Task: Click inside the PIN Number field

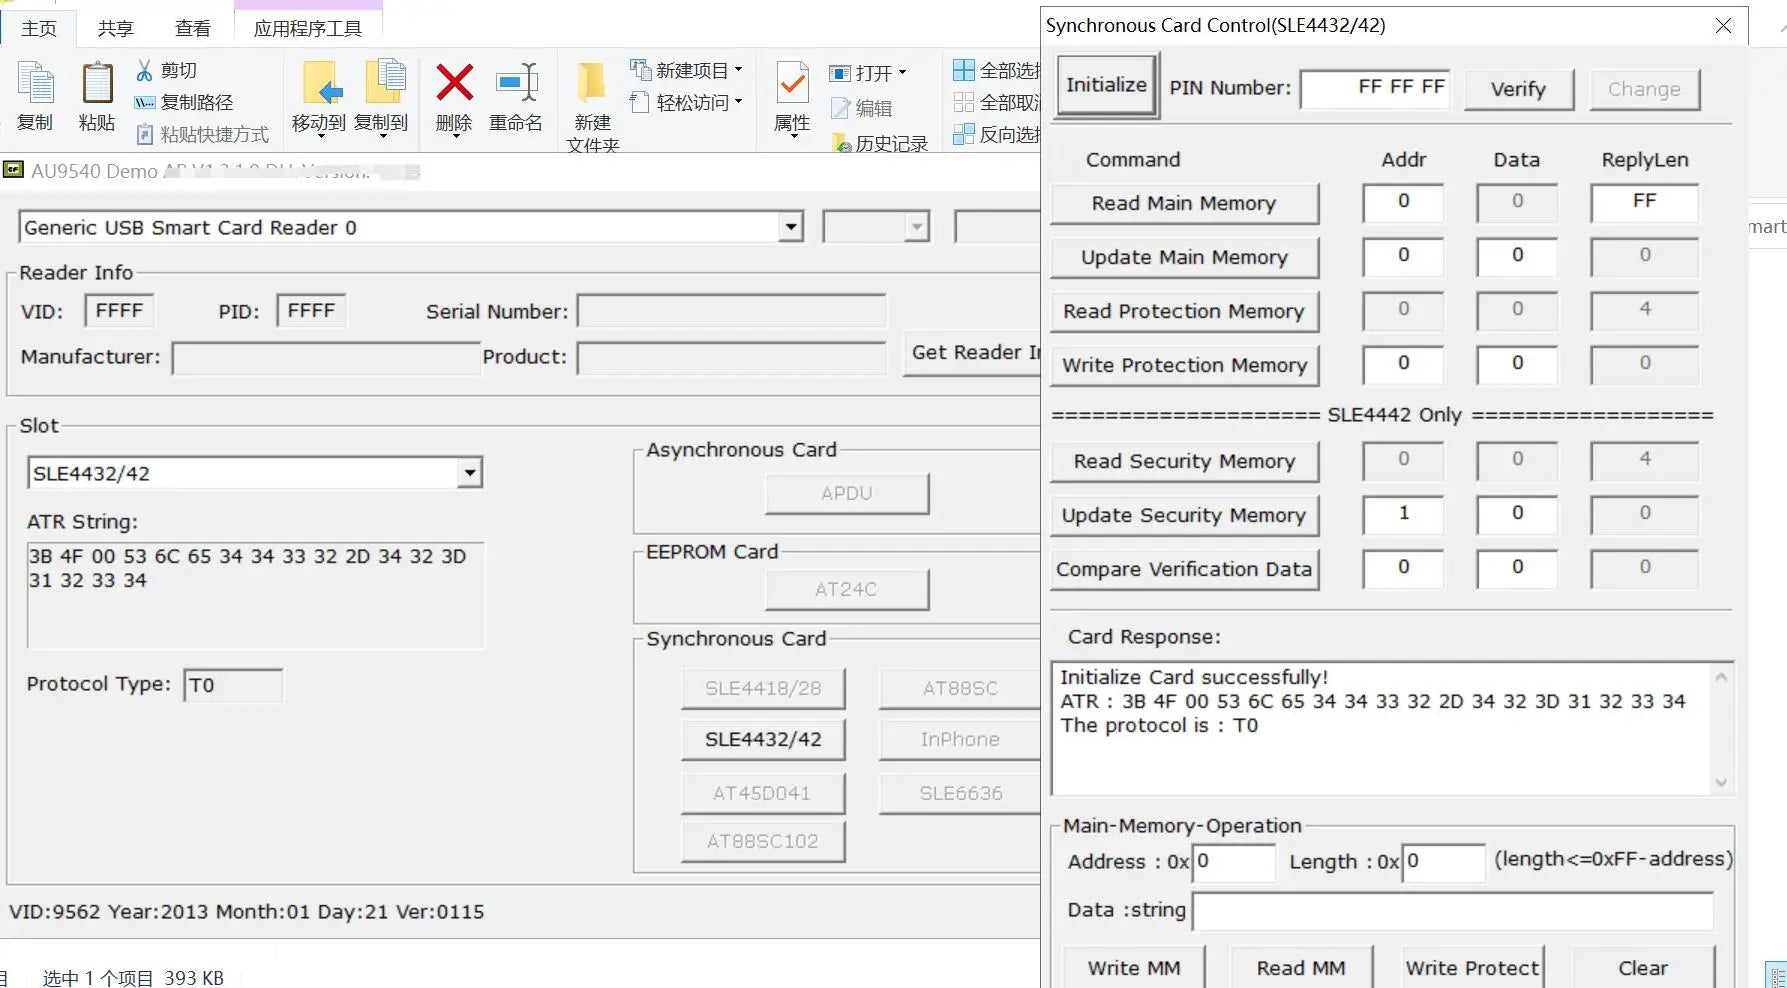Action: tap(1375, 88)
